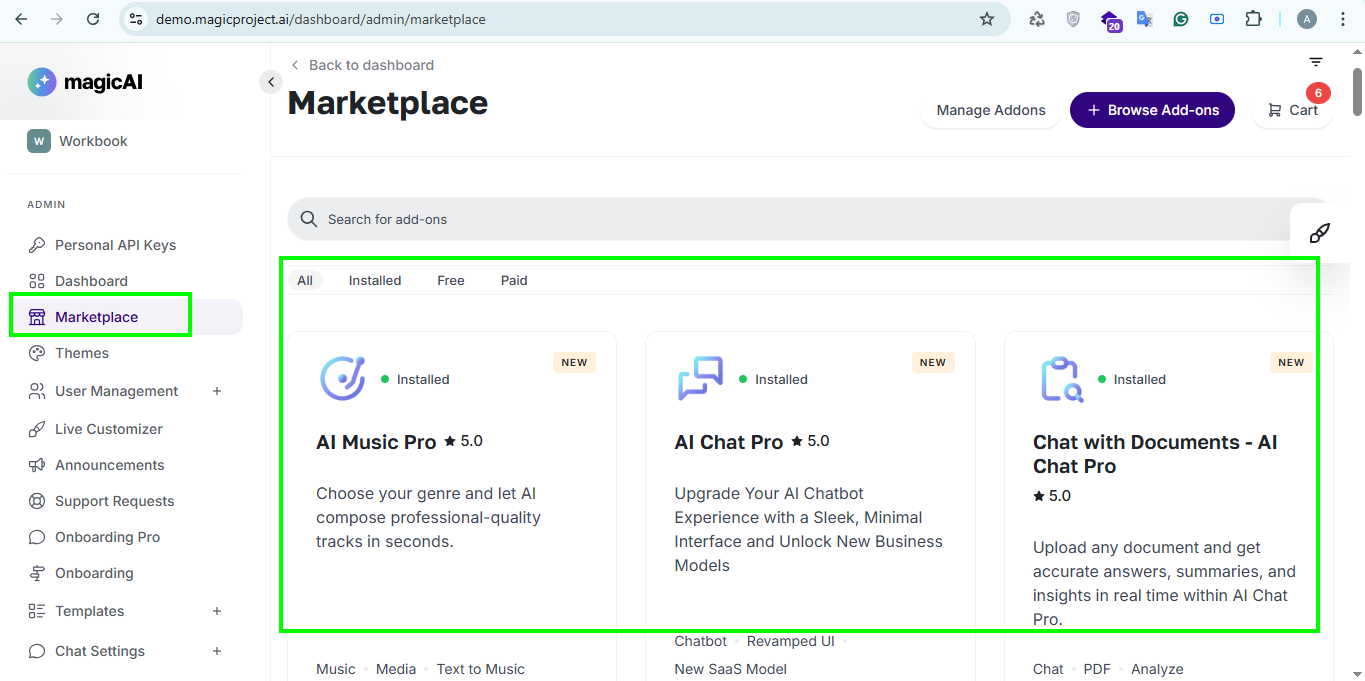Open the brush customizer floating icon
The width and height of the screenshot is (1365, 681).
coord(1320,233)
